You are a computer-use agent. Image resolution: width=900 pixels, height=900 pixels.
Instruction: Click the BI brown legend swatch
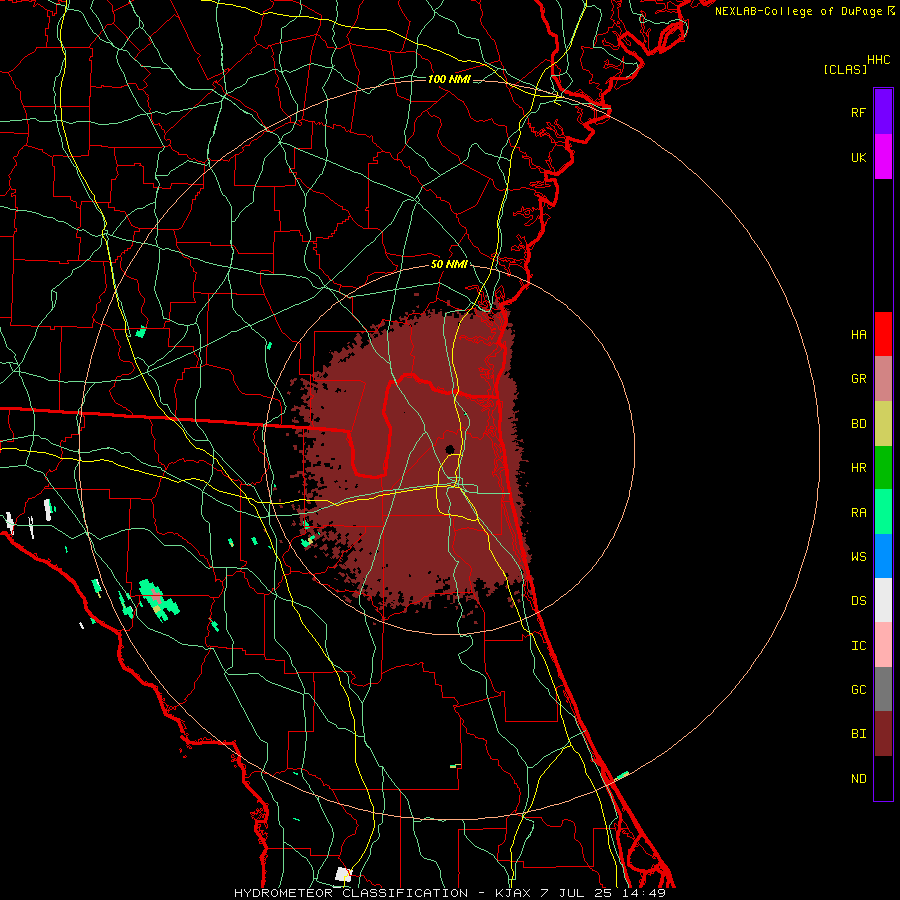tap(883, 734)
